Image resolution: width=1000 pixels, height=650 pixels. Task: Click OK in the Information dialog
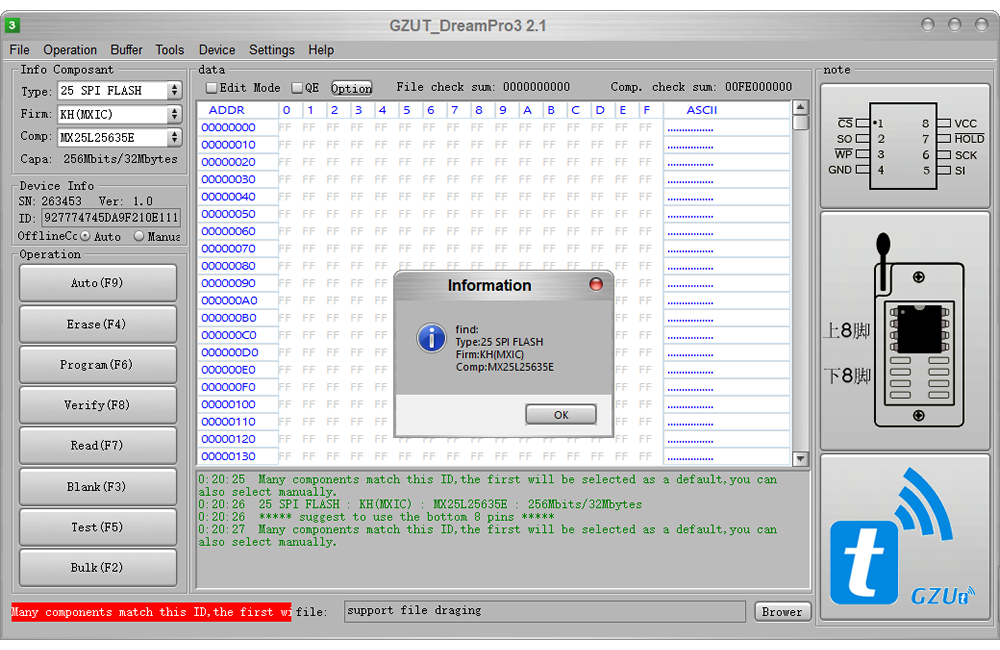pyautogui.click(x=560, y=414)
